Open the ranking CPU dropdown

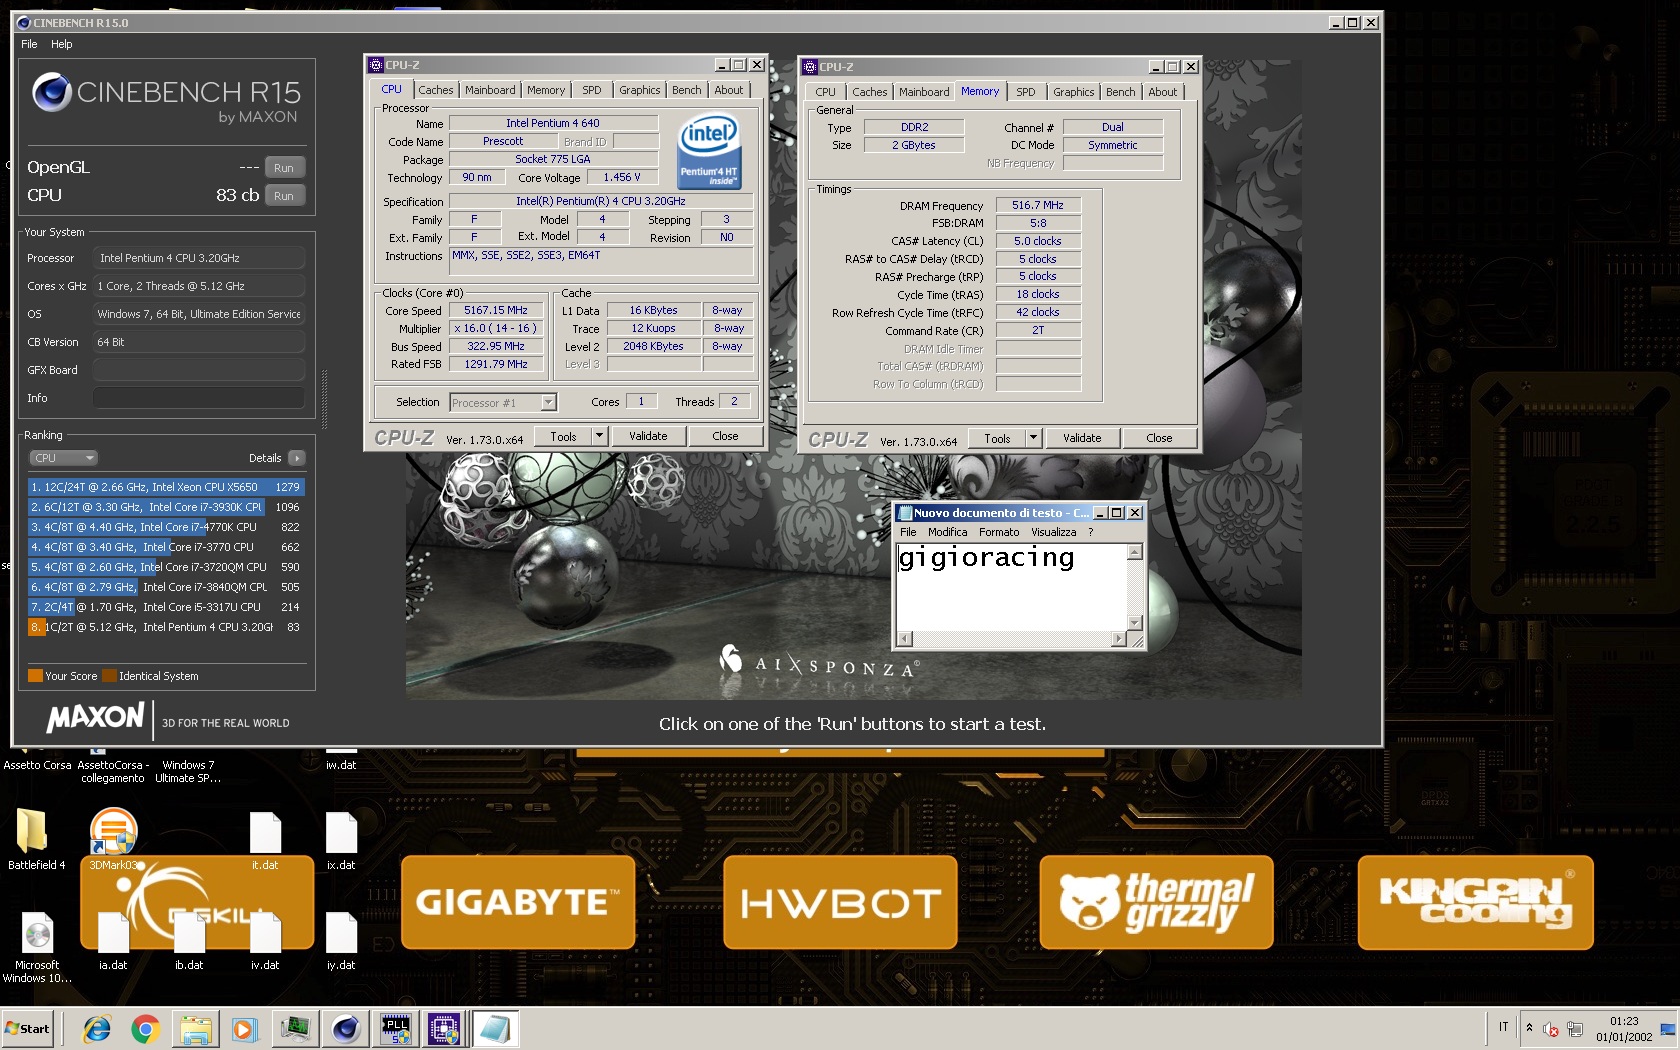[62, 458]
